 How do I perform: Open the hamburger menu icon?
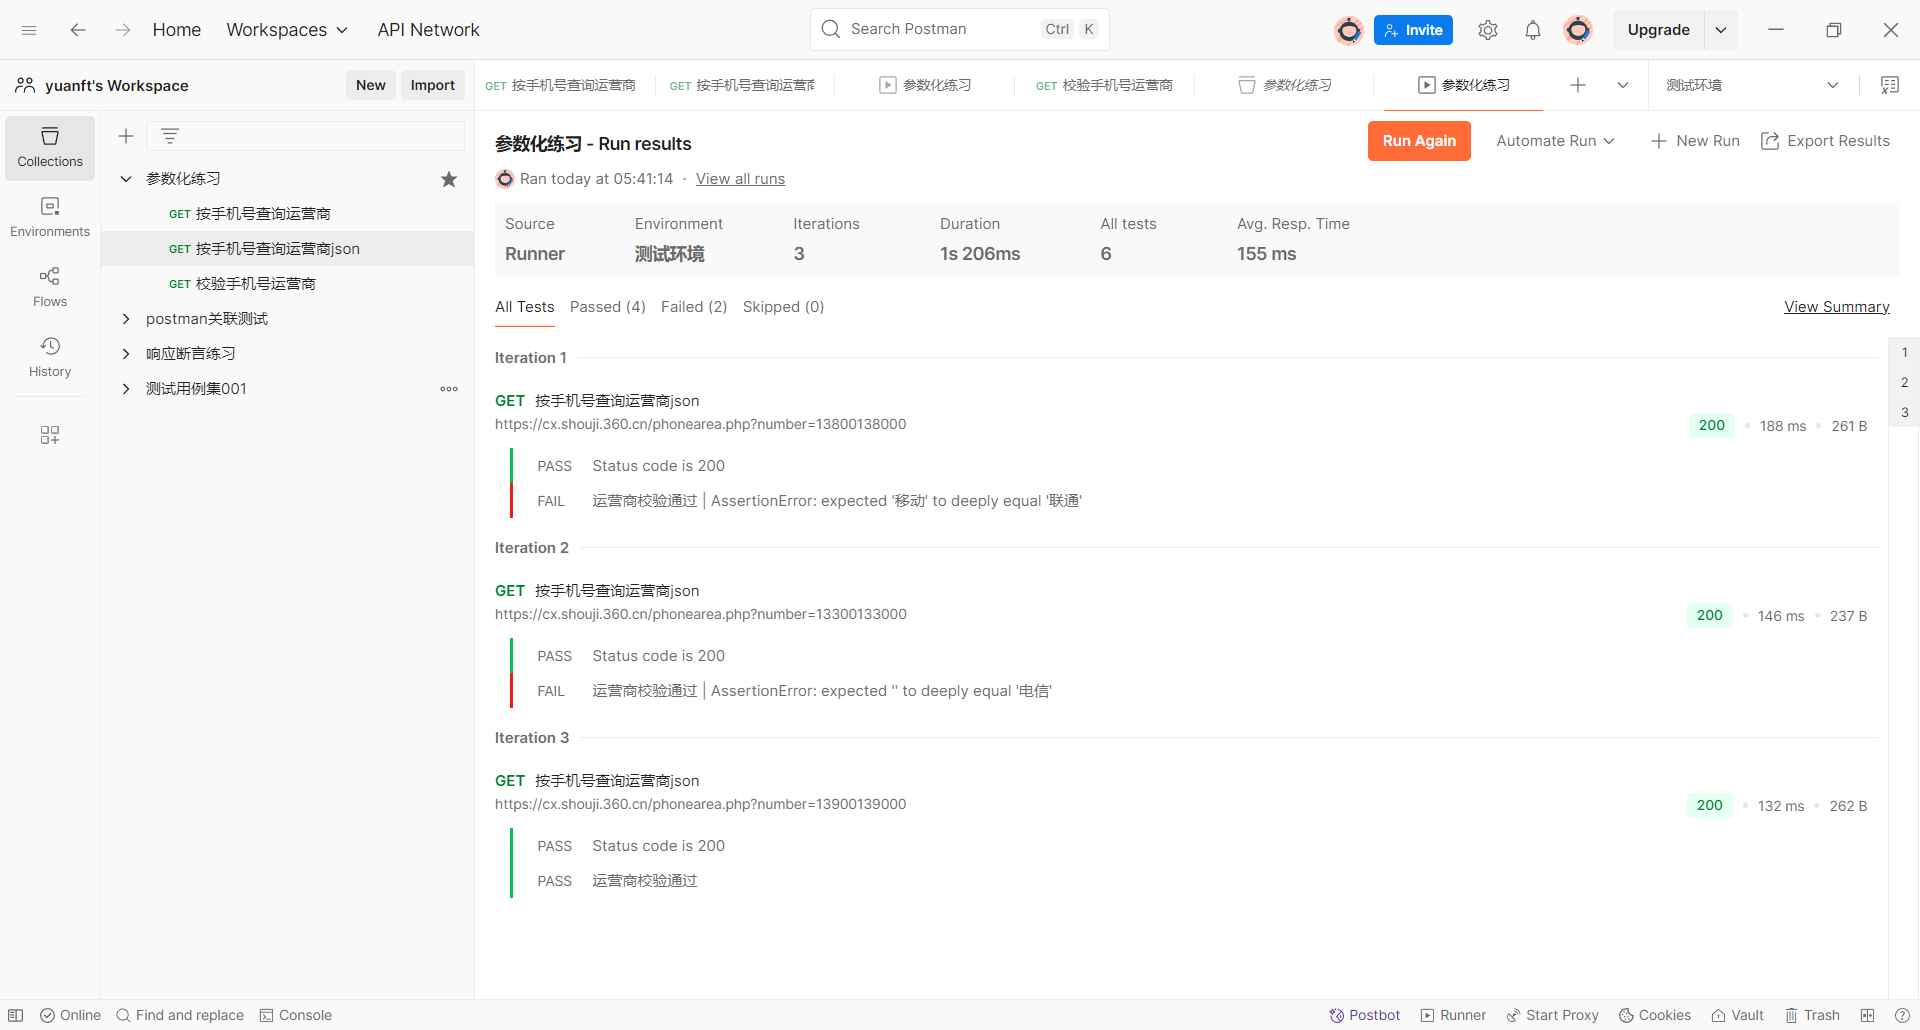pos(29,30)
